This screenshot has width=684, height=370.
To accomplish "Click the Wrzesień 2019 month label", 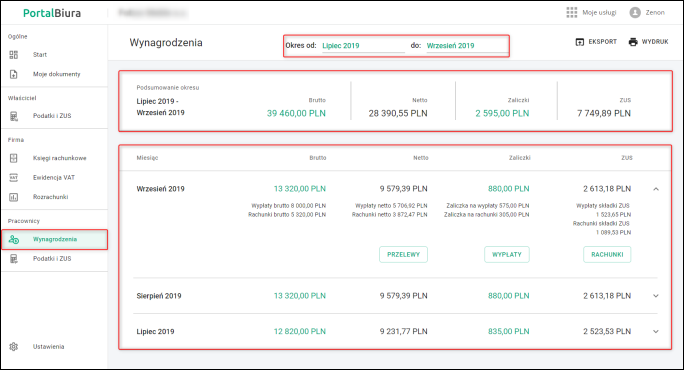I will [161, 189].
